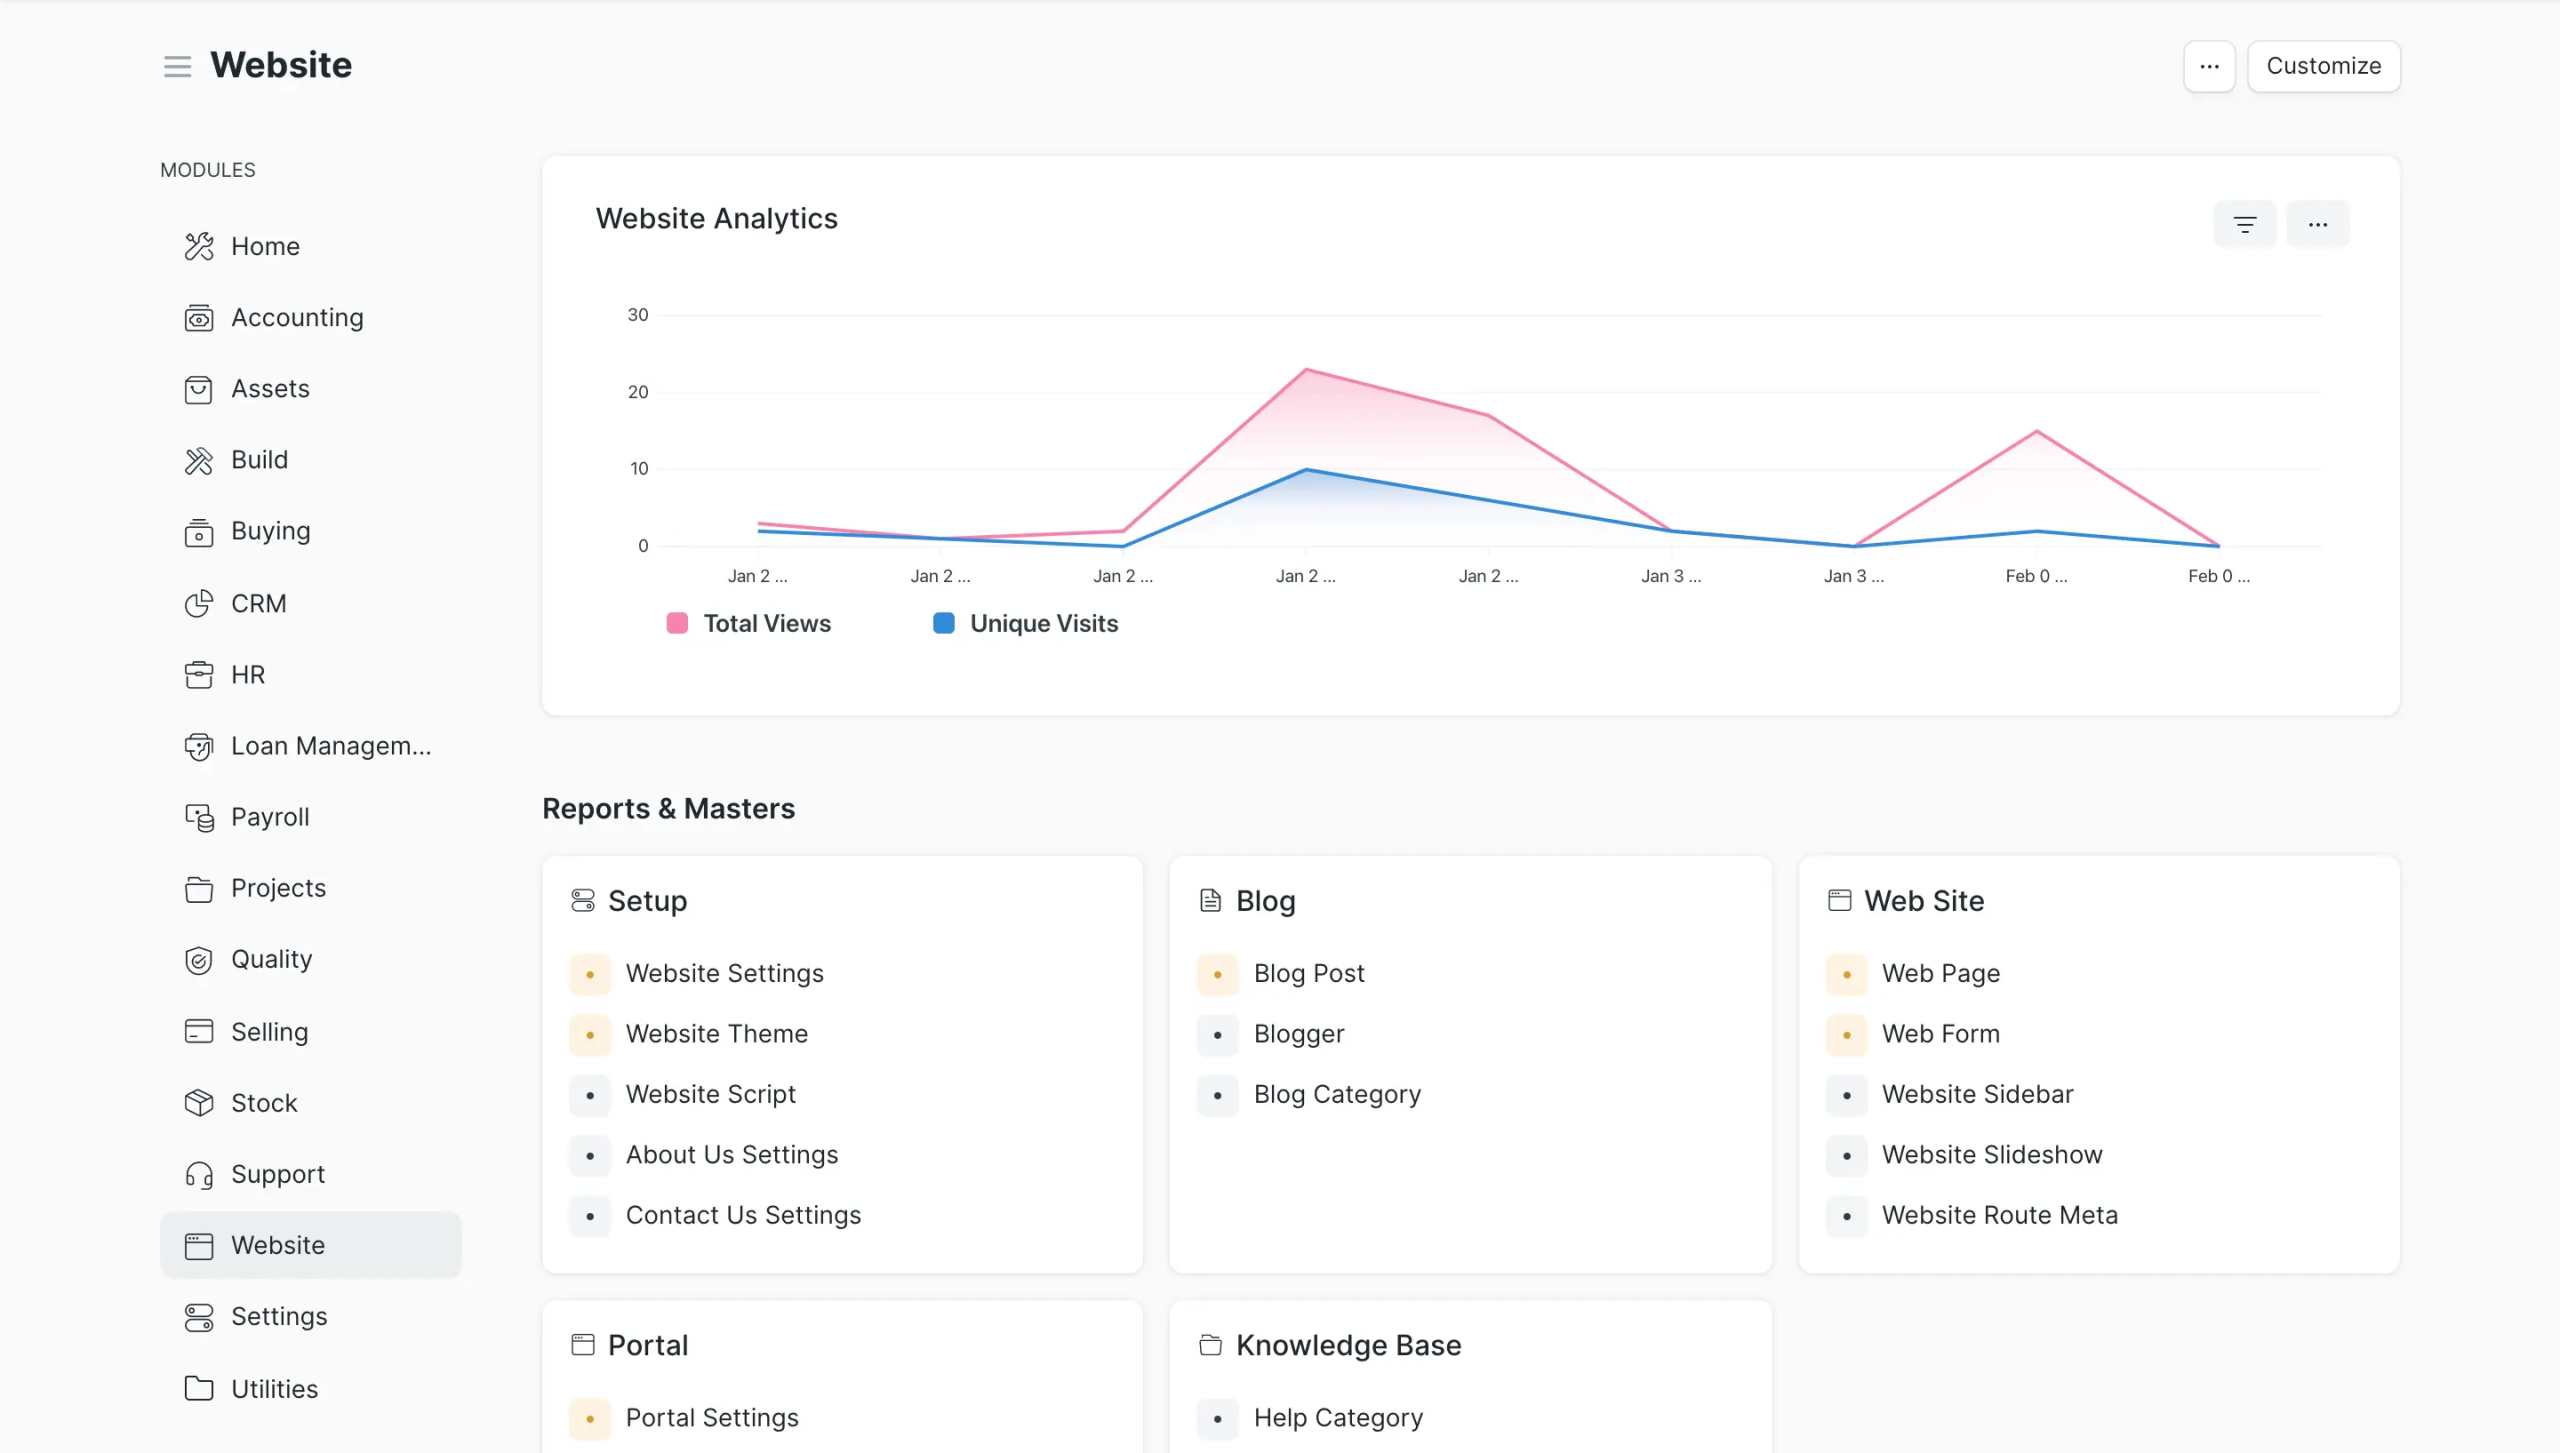This screenshot has width=2560, height=1453.
Task: Open the Blog Post link
Action: pos(1308,974)
